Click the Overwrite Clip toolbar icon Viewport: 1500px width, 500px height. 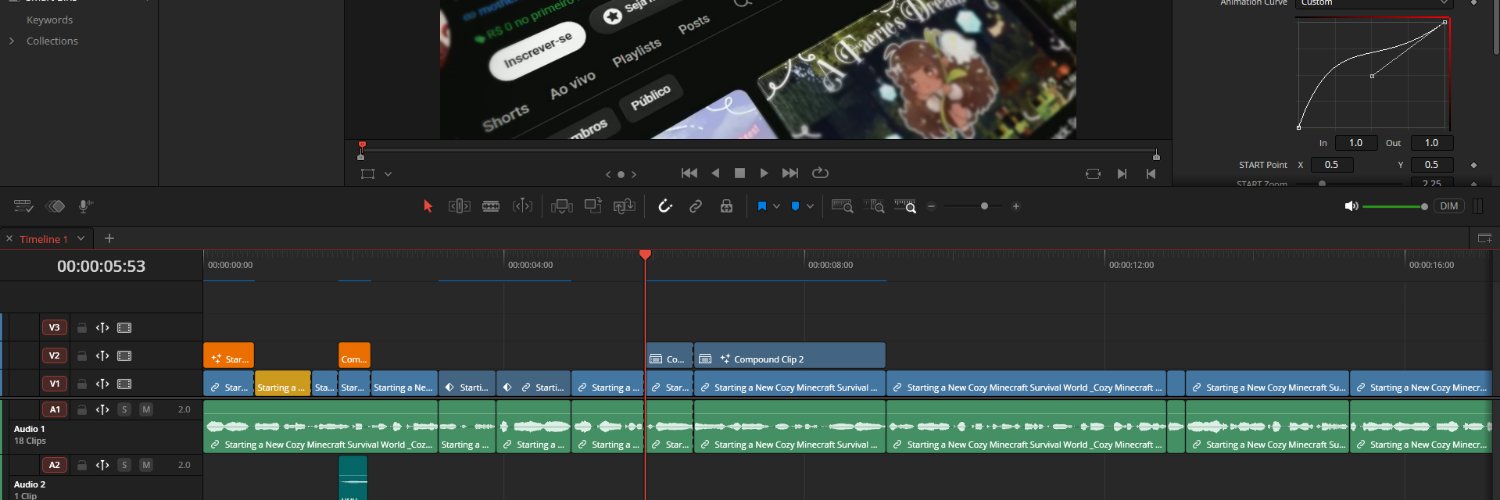point(593,206)
